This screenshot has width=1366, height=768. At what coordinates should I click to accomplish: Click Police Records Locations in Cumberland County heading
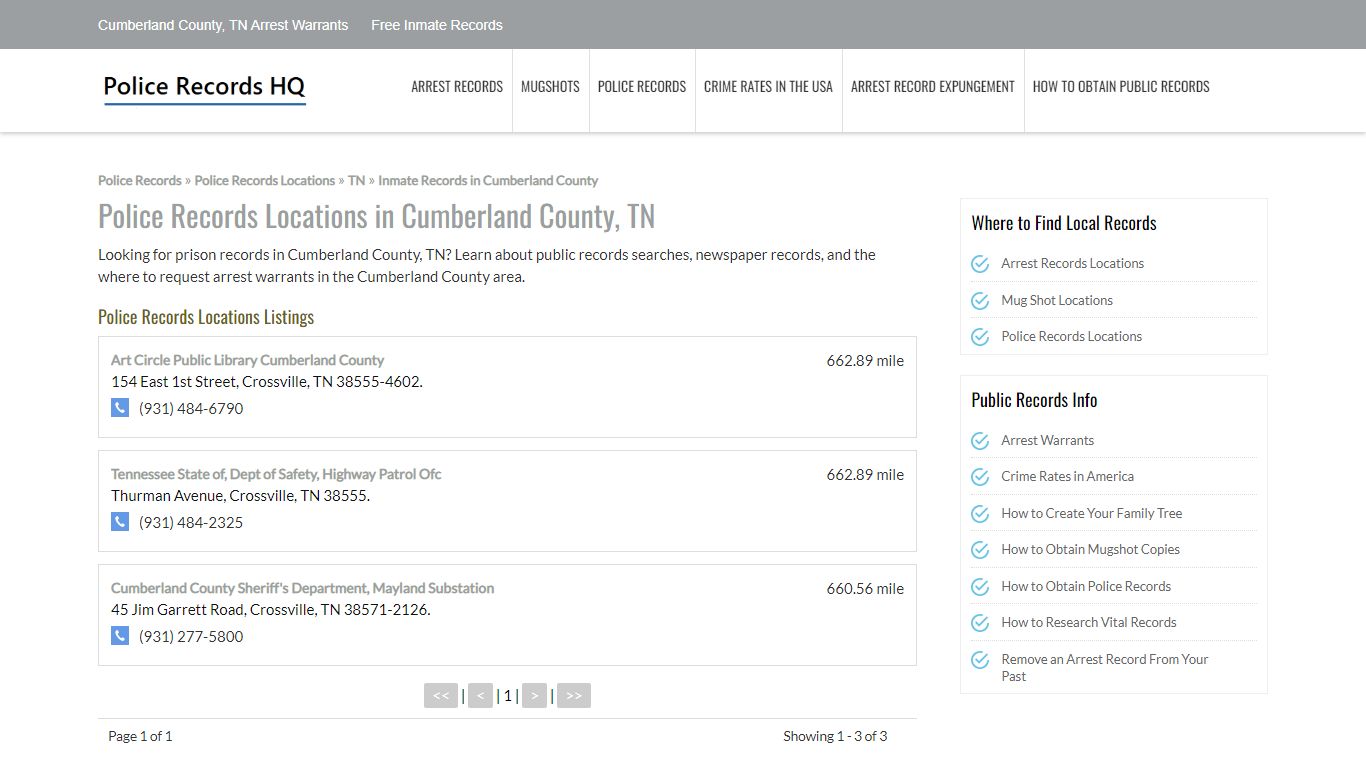point(376,217)
